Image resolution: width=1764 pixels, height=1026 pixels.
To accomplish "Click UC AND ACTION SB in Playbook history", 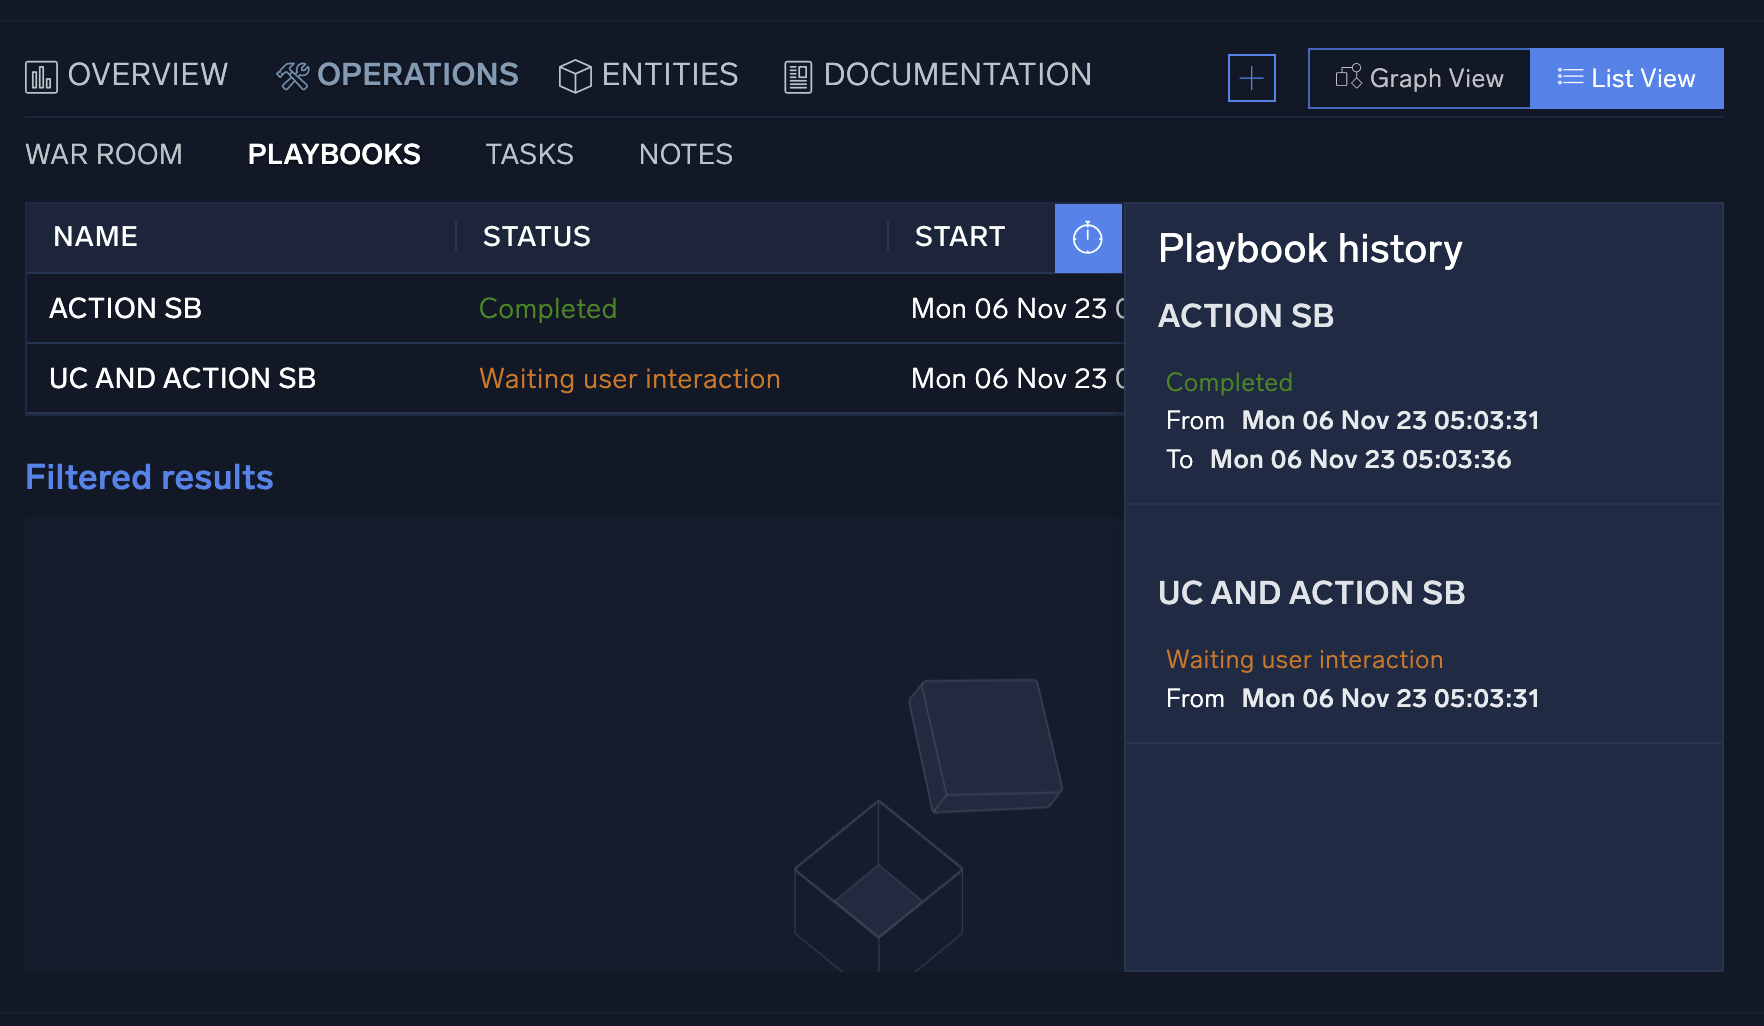I will tap(1312, 592).
